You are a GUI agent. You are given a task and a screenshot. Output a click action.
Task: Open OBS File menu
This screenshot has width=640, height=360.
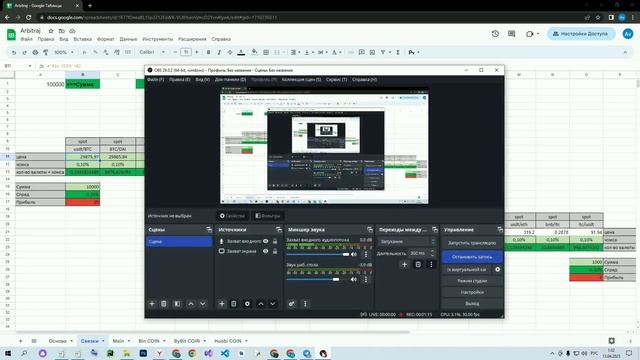[x=155, y=80]
